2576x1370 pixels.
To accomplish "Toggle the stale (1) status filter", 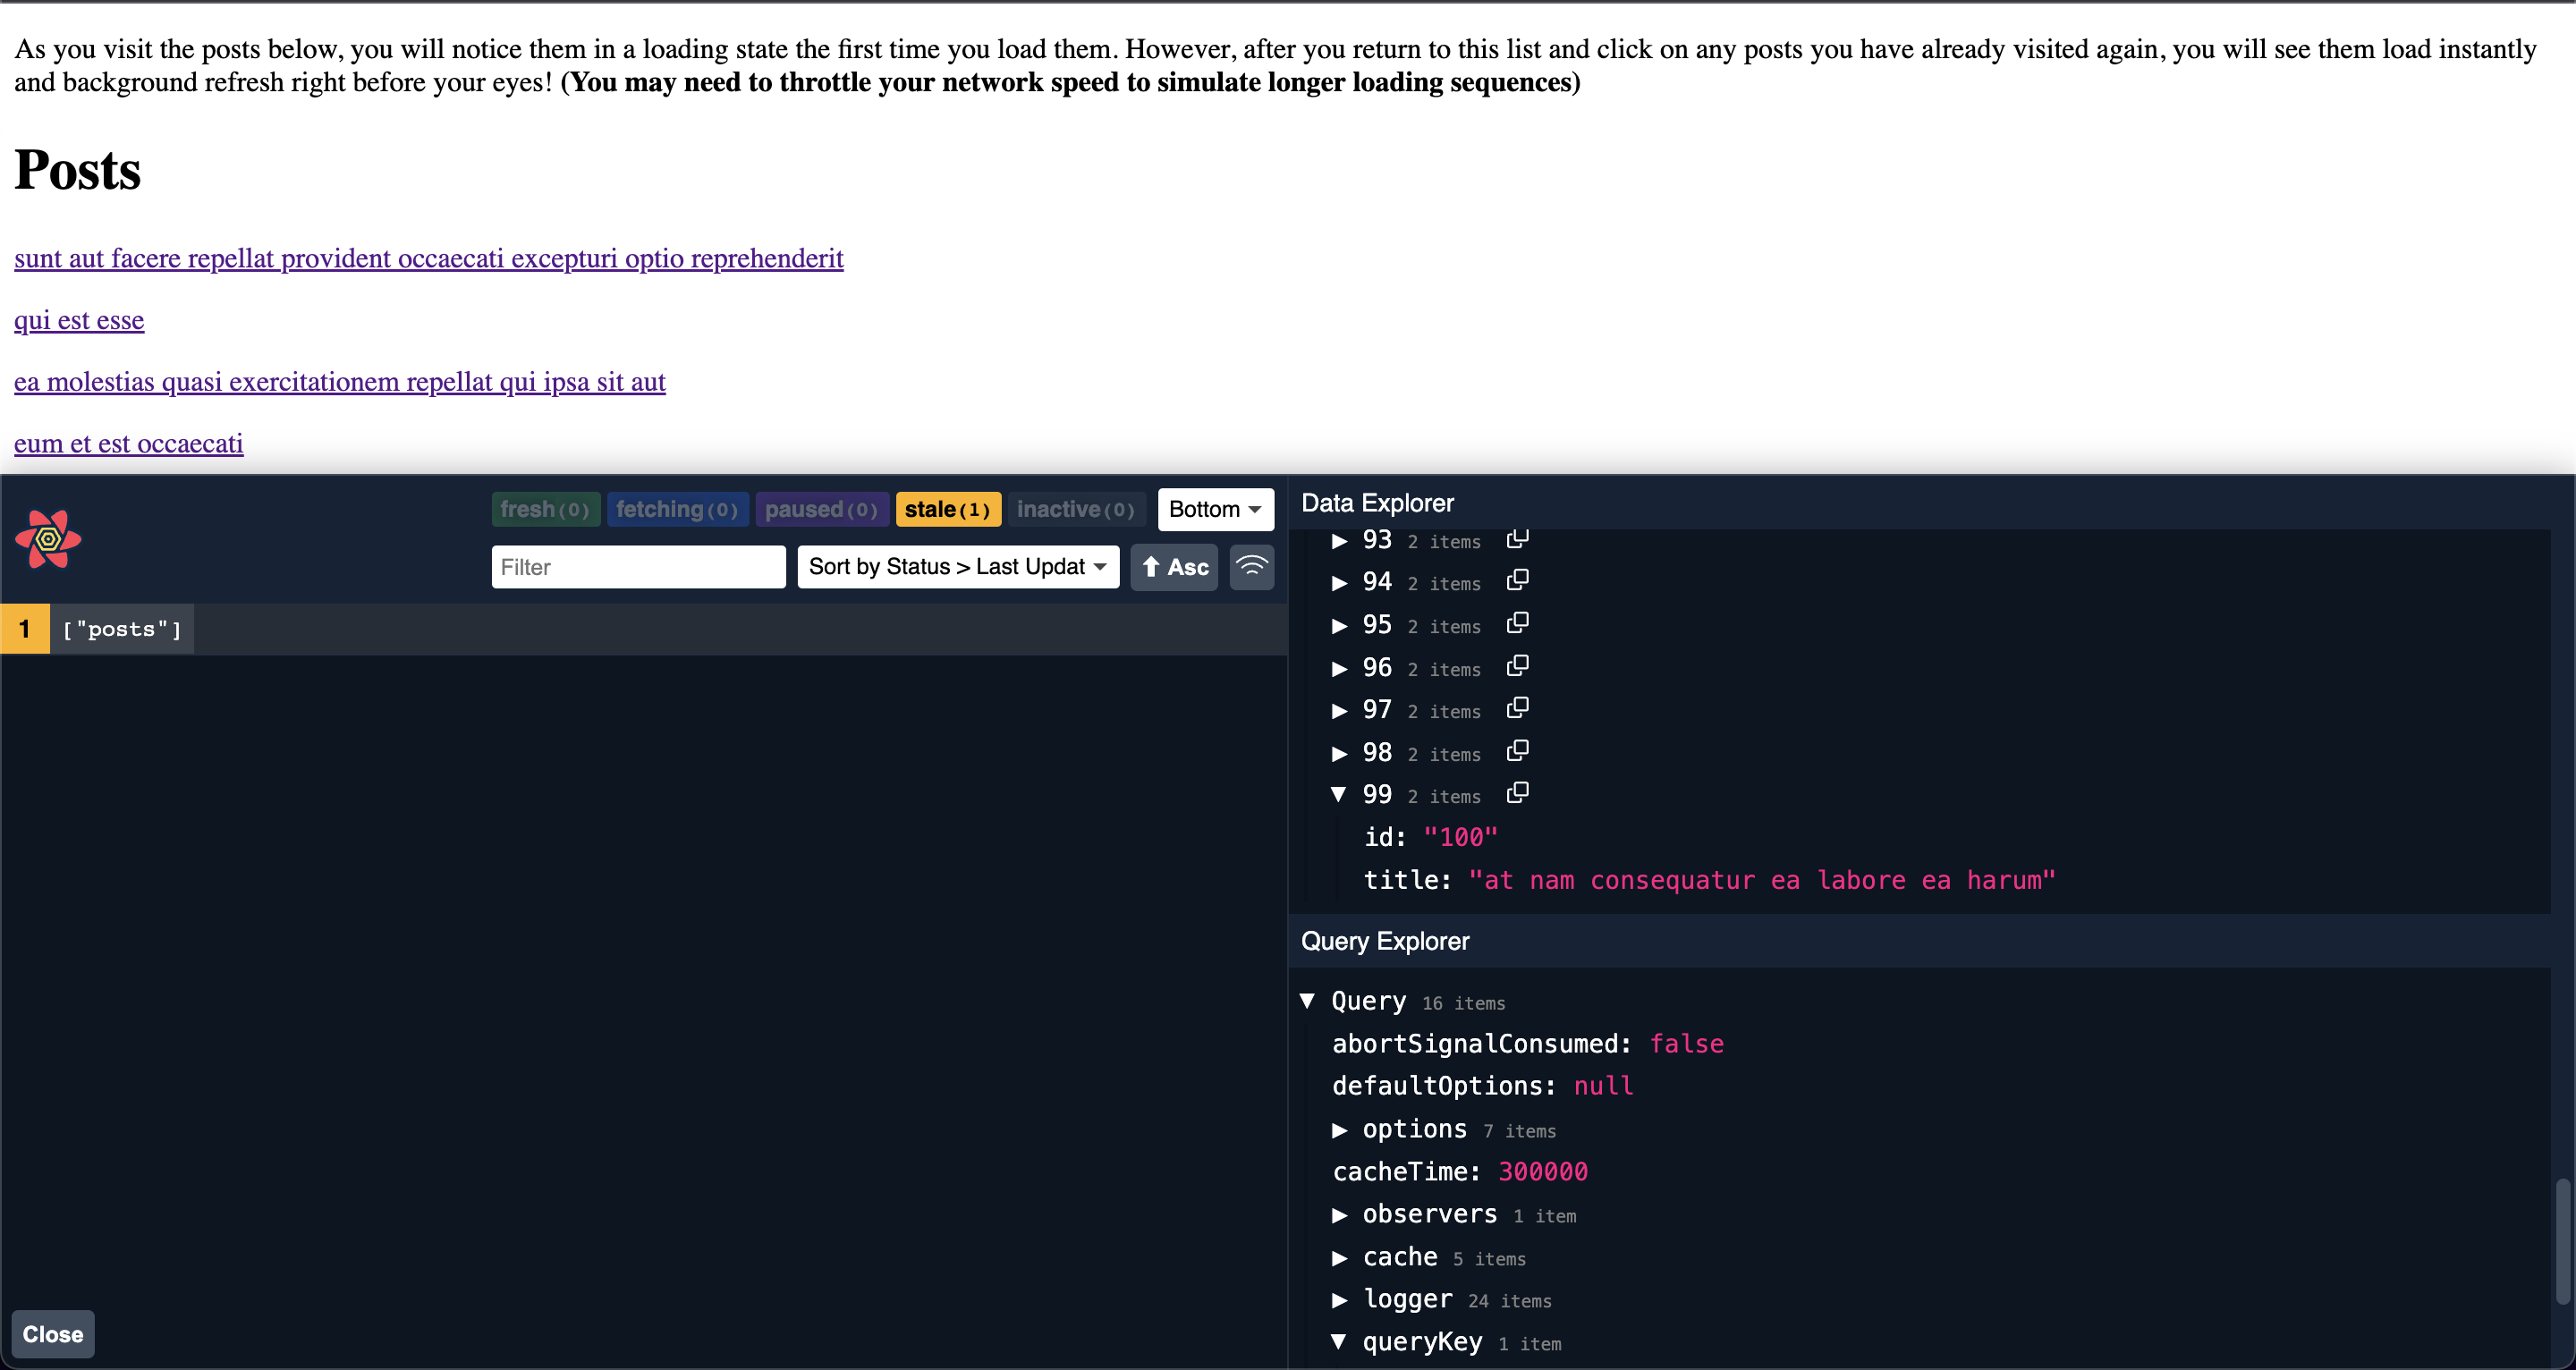I will (947, 509).
